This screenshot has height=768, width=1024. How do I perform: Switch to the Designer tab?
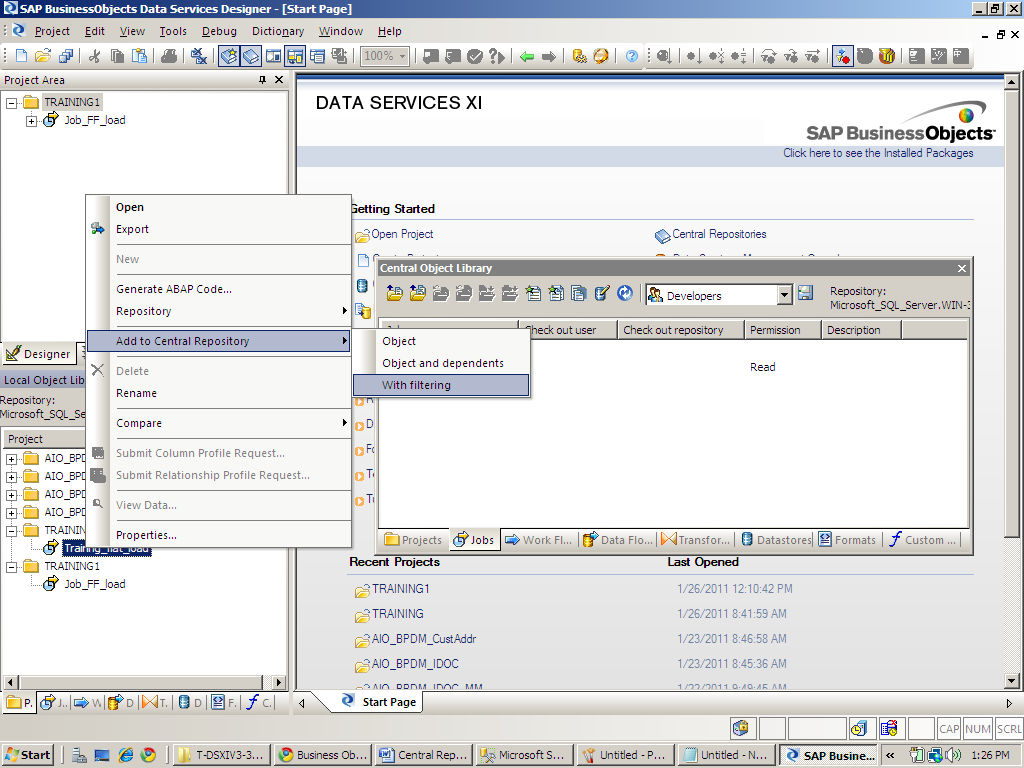39,354
